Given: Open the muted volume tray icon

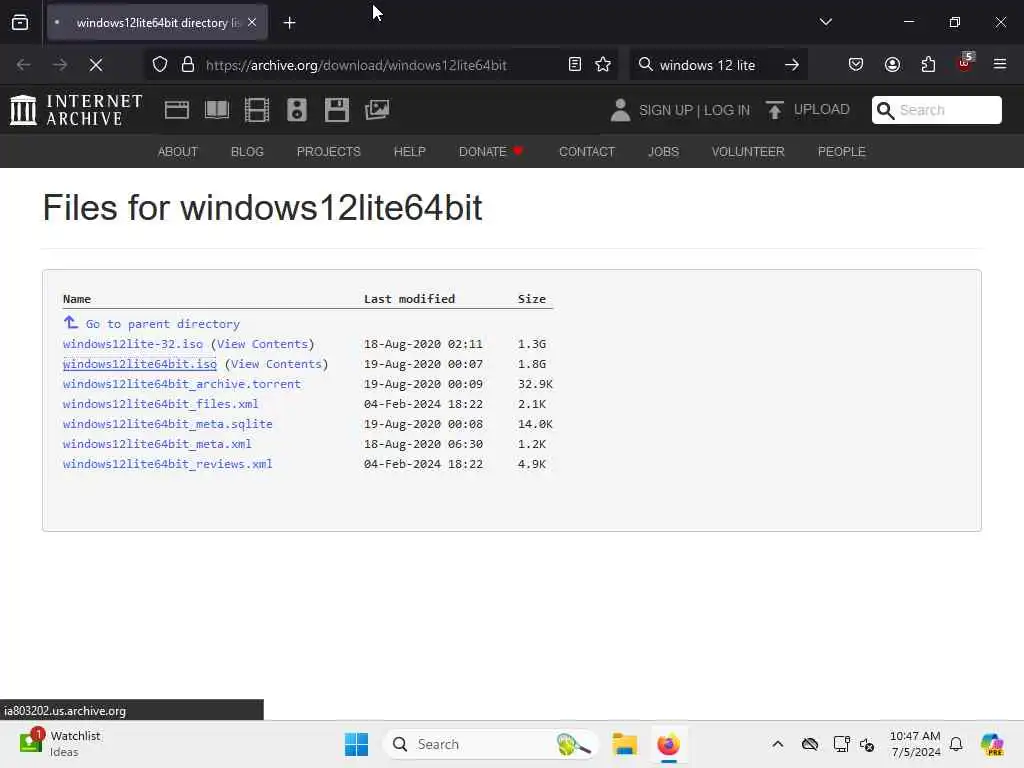Looking at the screenshot, I should click(867, 744).
